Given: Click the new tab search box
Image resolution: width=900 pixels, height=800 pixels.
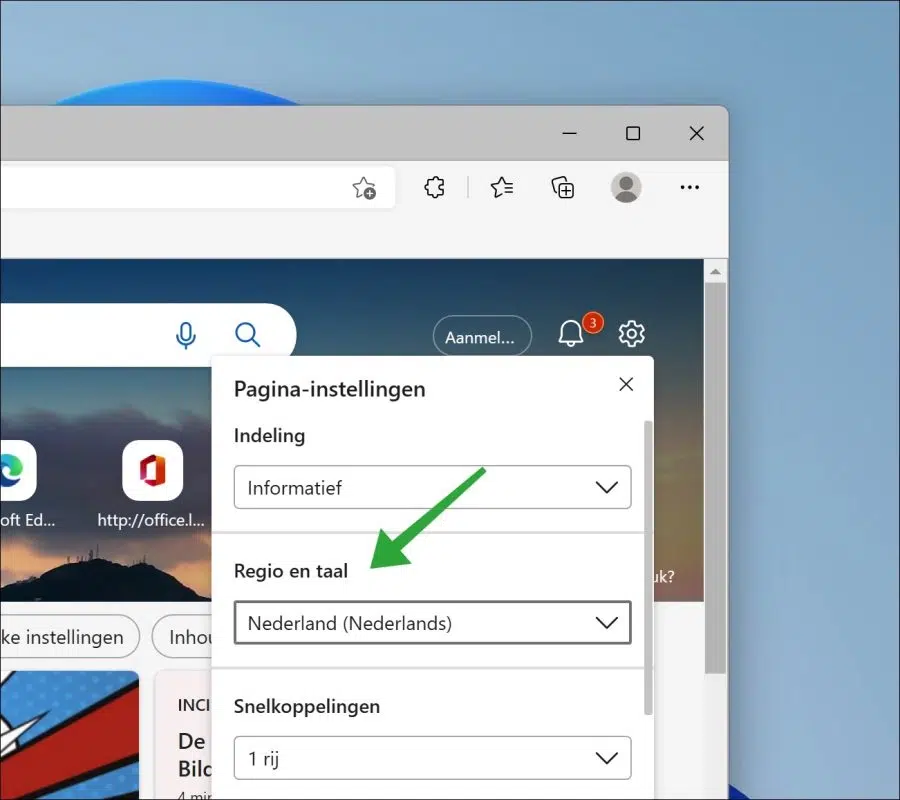Looking at the screenshot, I should click(148, 335).
